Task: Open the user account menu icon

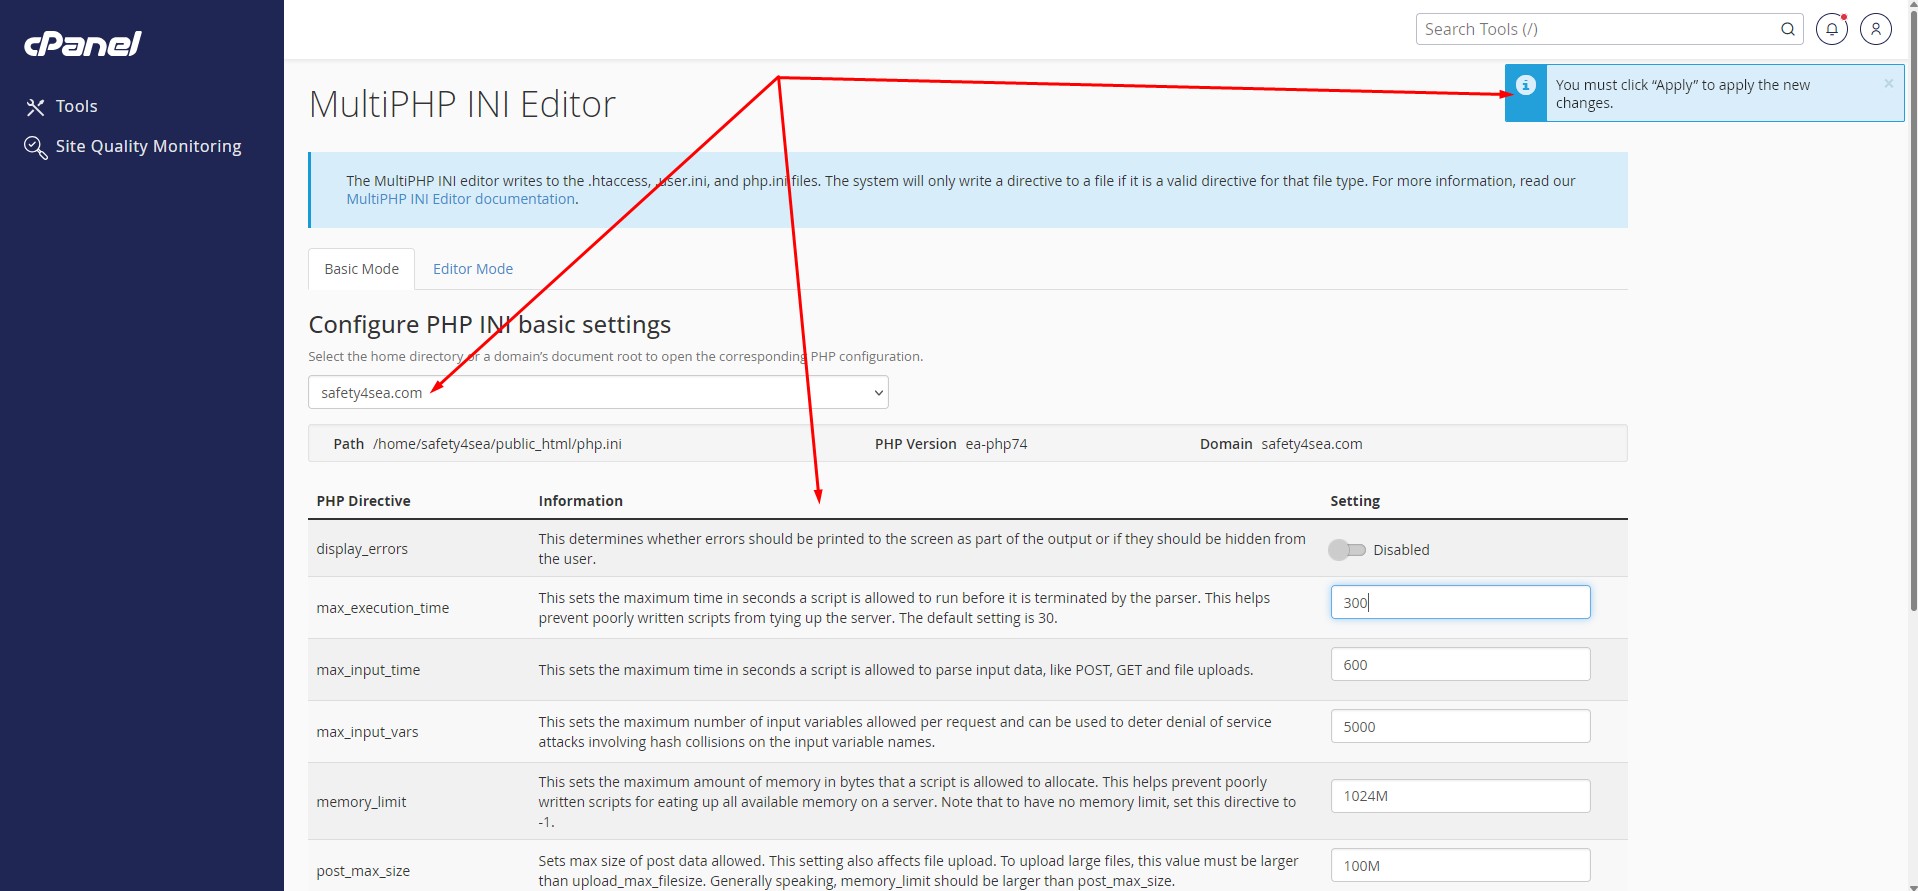Action: [1875, 29]
